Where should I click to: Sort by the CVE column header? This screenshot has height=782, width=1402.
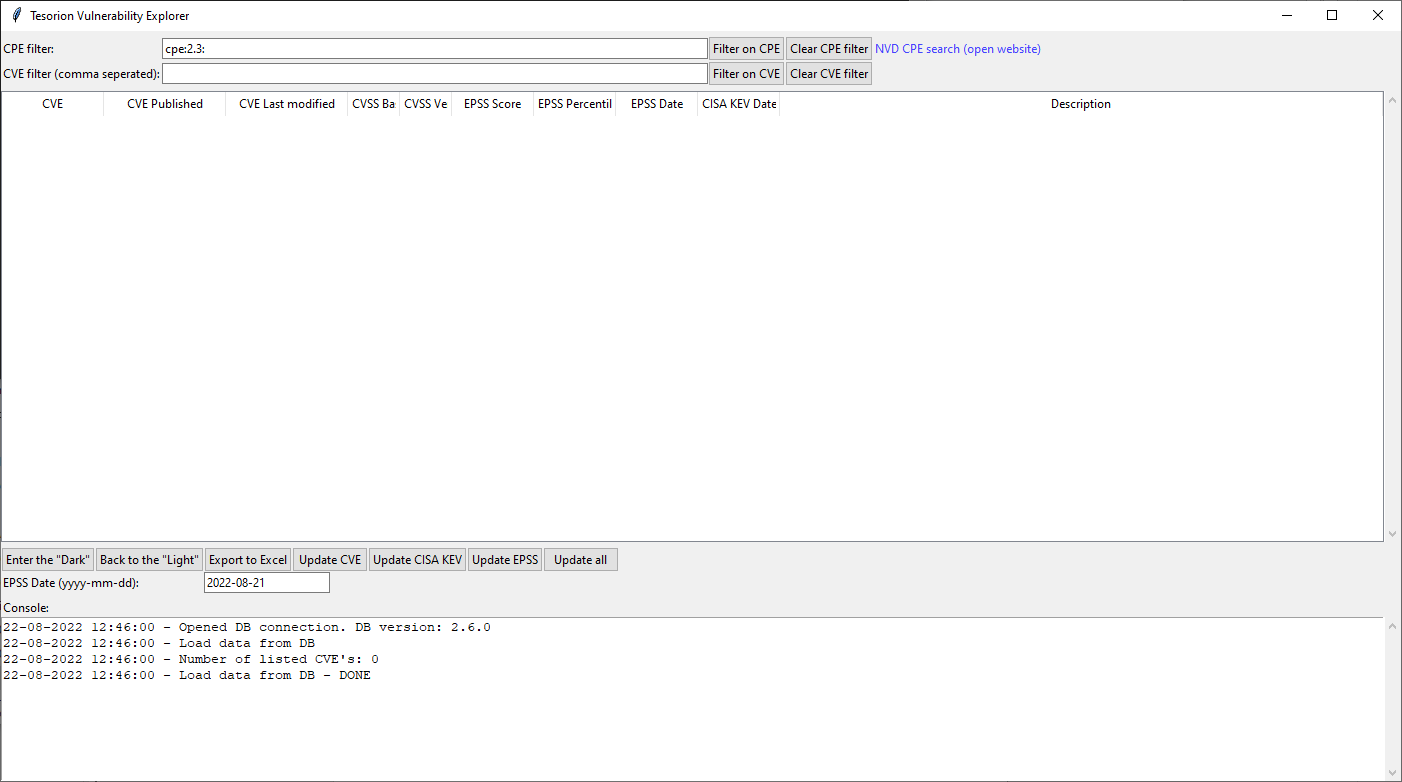52,103
